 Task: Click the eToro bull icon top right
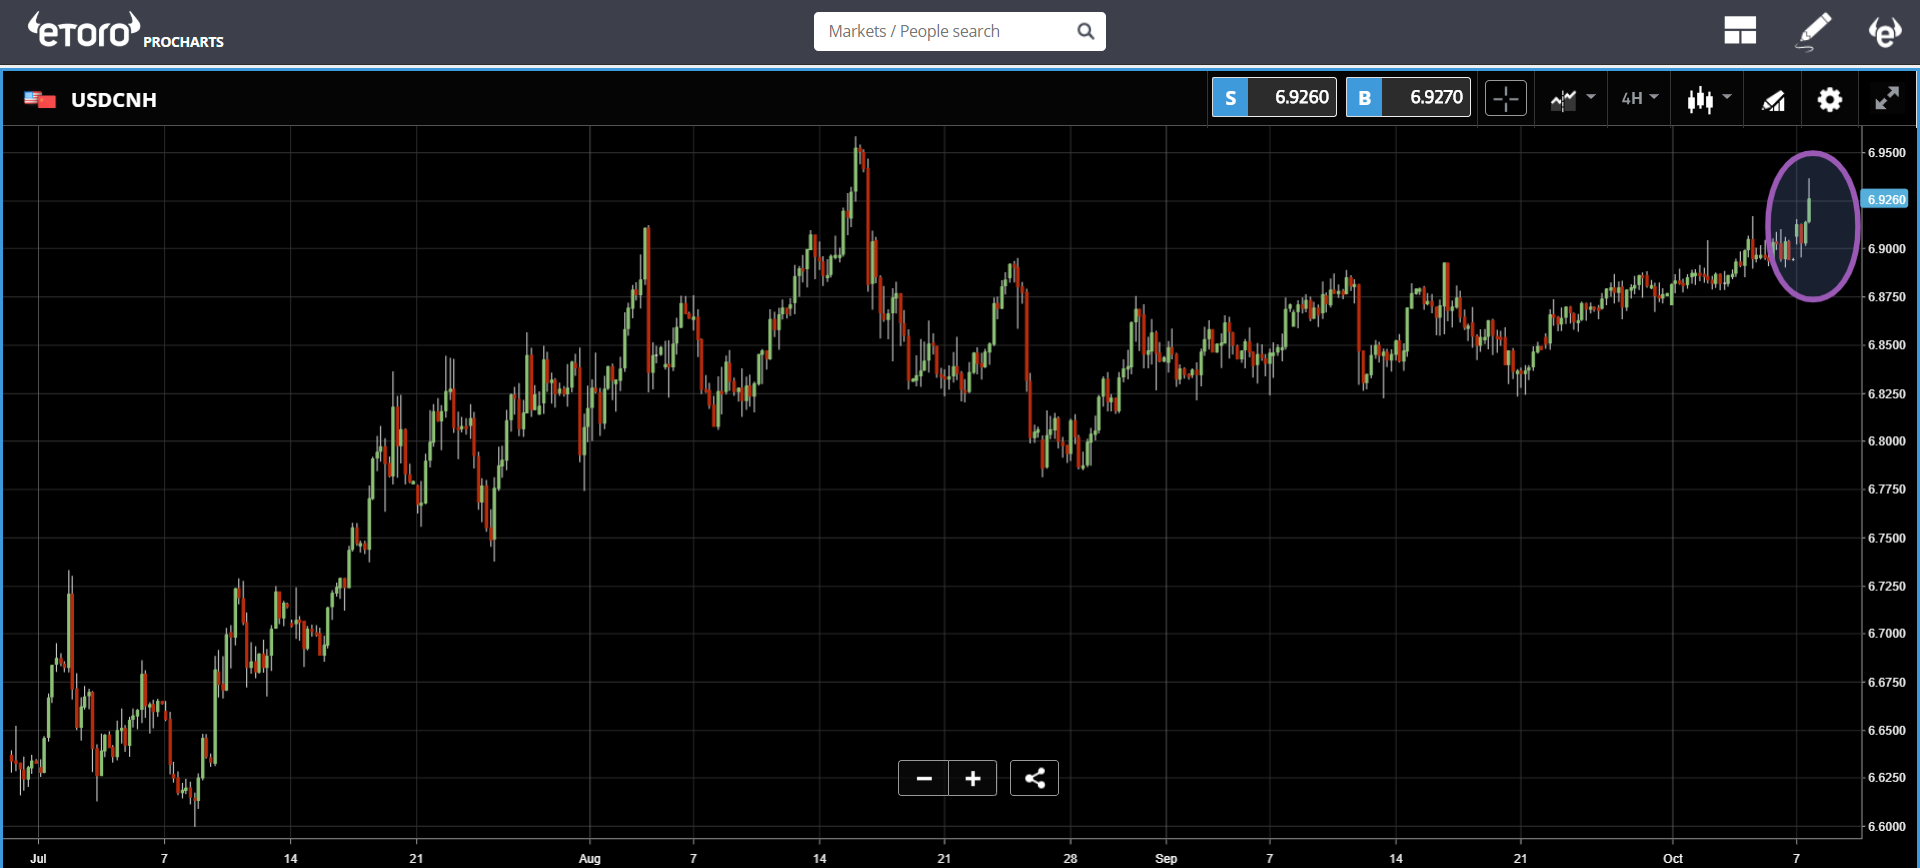click(x=1885, y=32)
